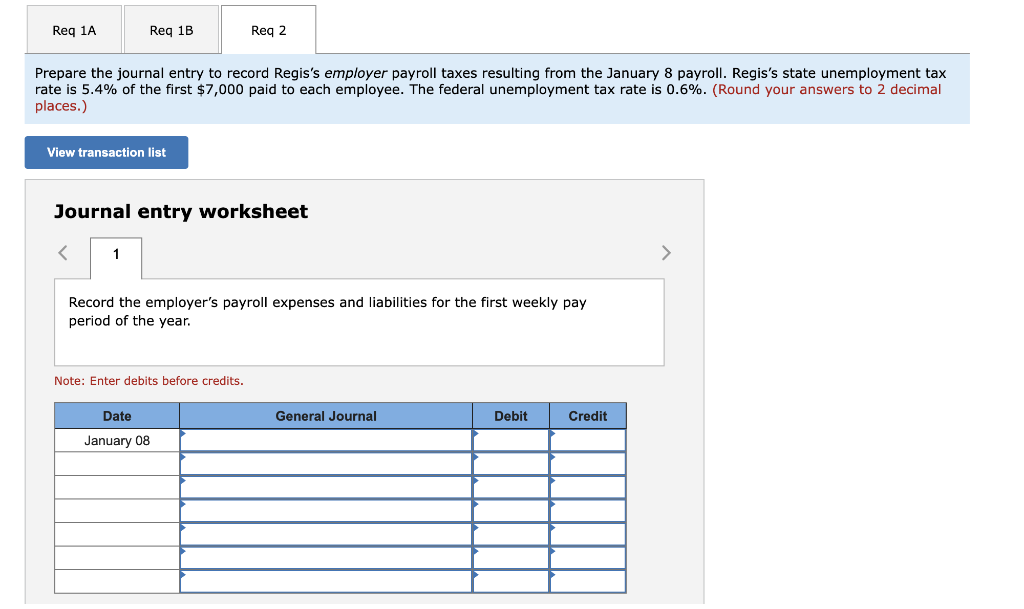Click the fourth row Debit cell
Screen dimensions: 1024x609
coord(511,510)
